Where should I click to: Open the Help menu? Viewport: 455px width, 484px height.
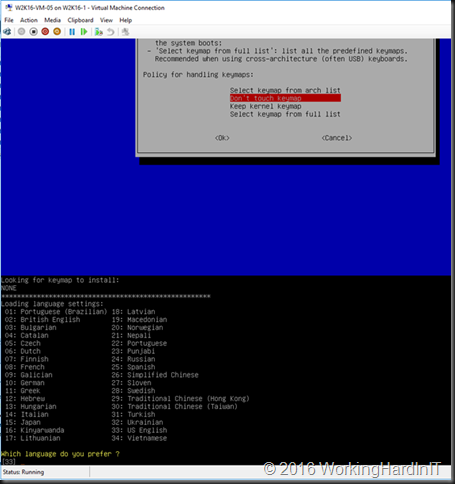pos(126,20)
